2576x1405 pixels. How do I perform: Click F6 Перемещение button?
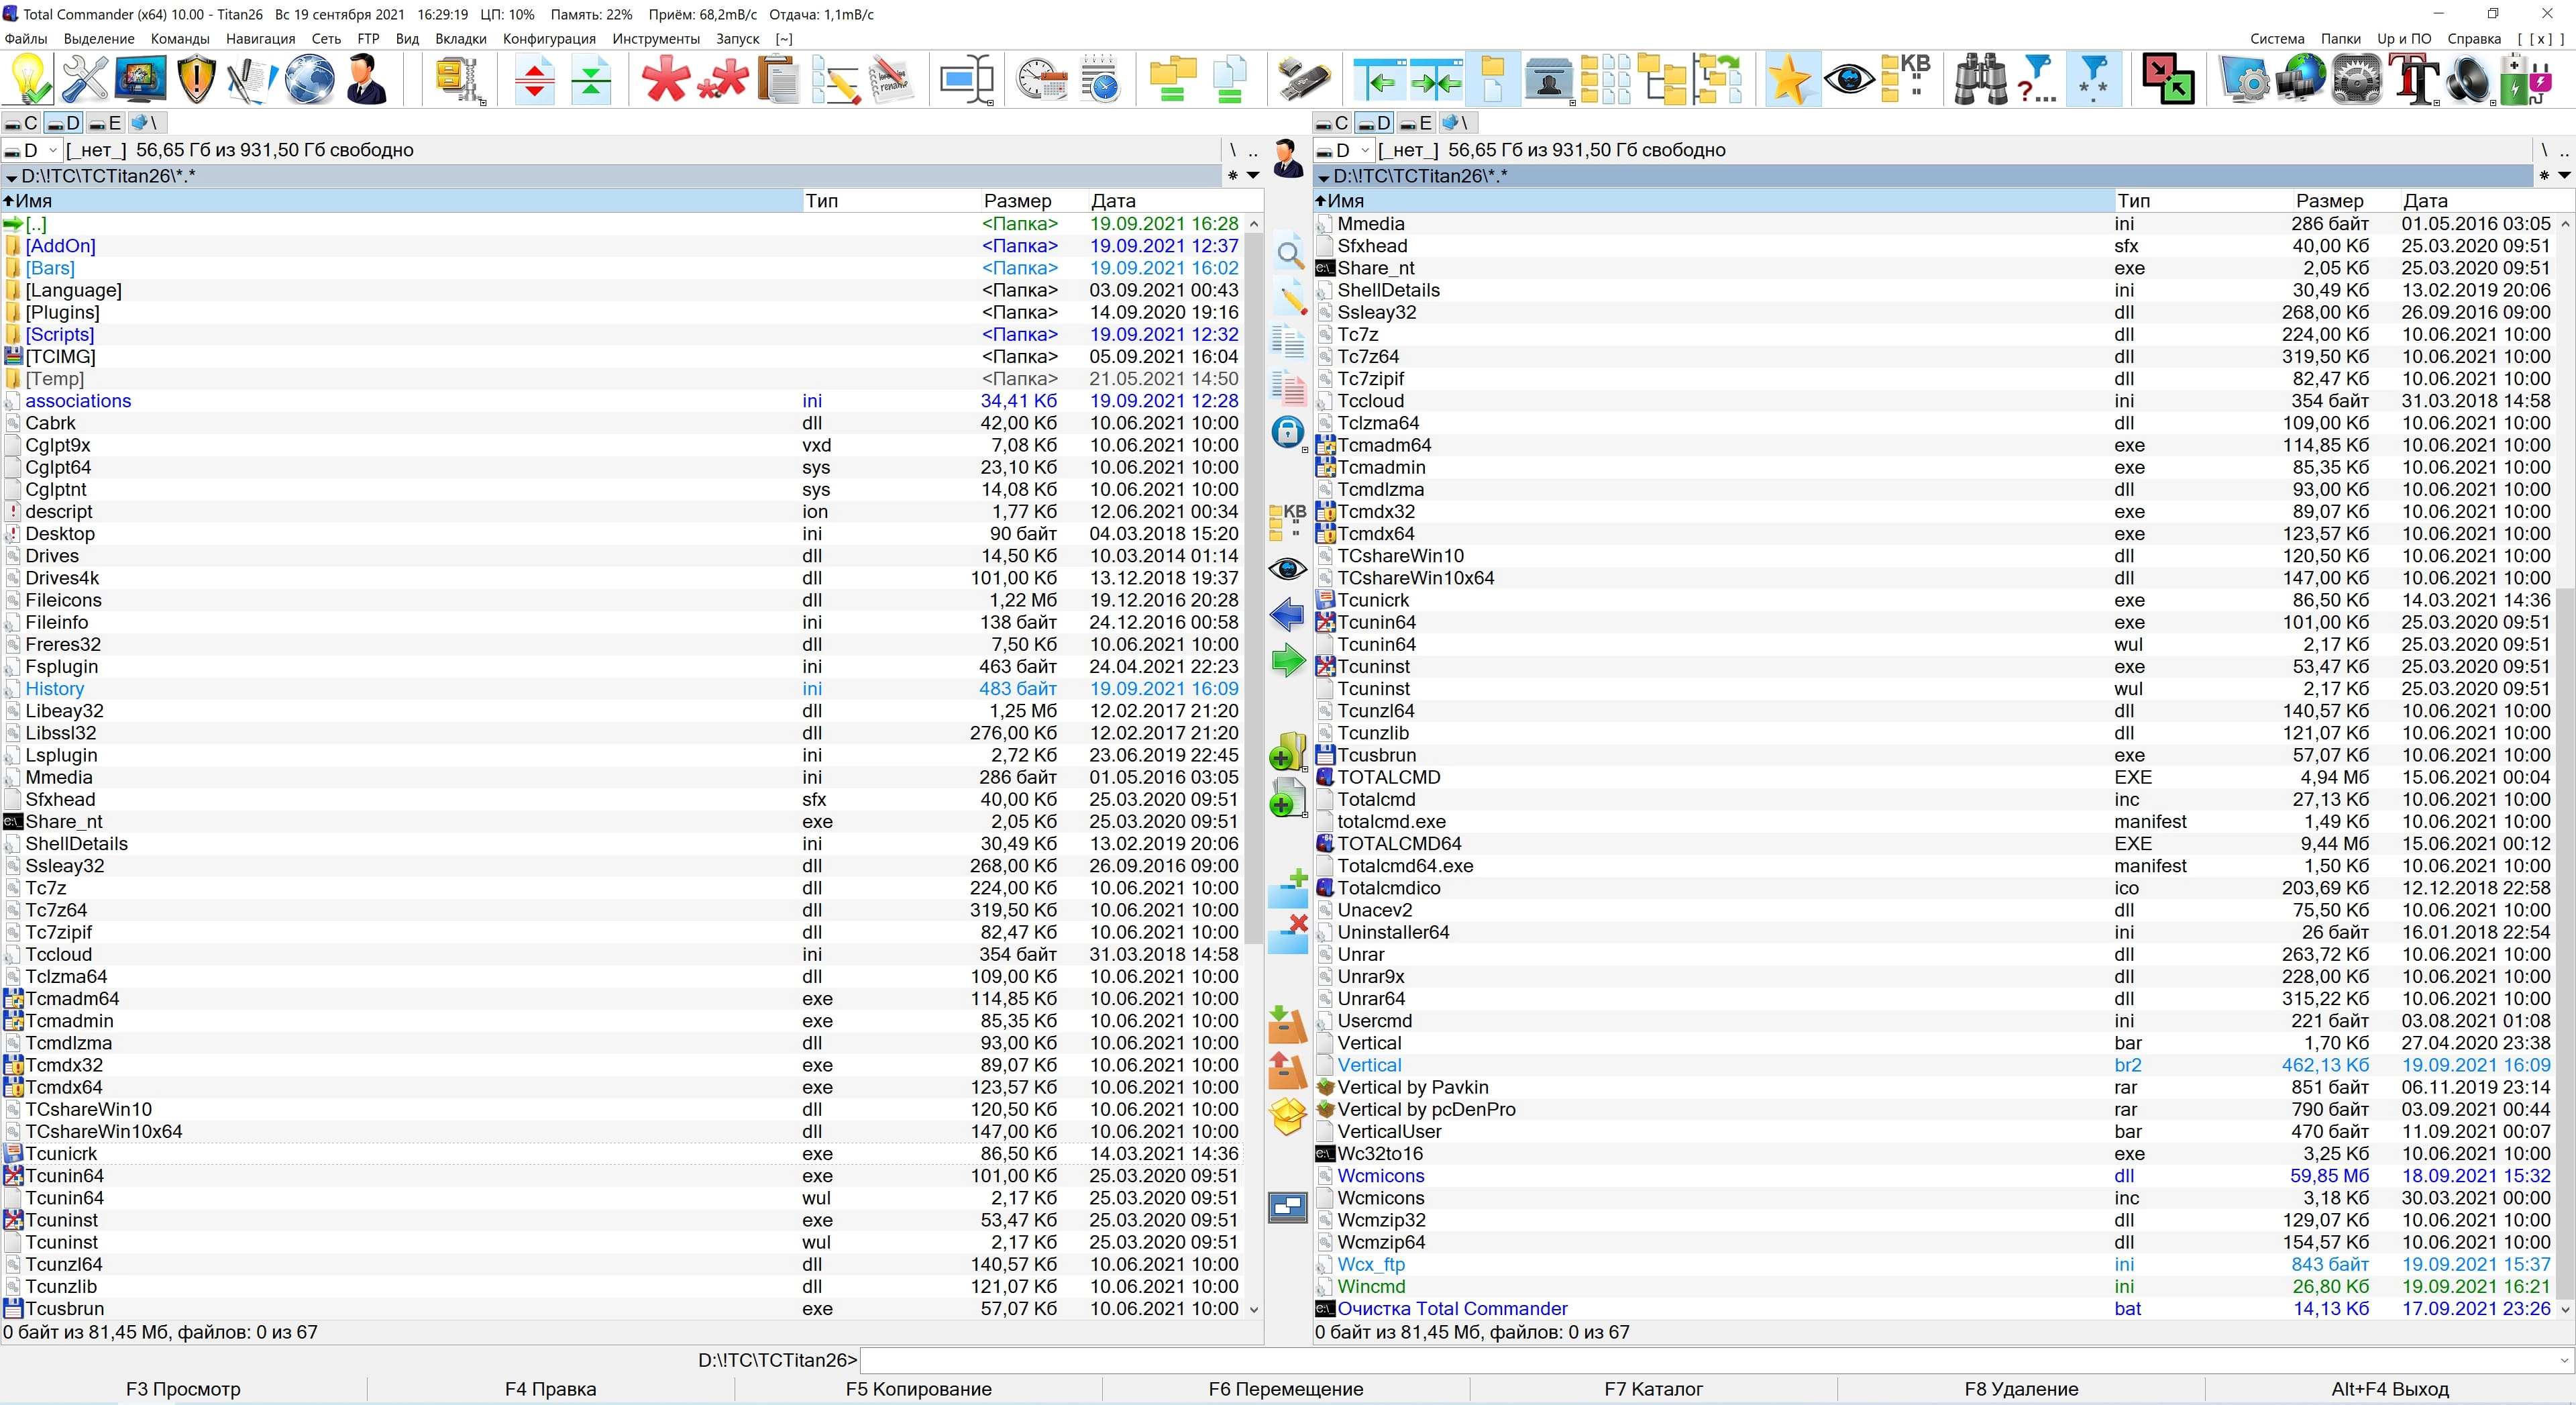pyautogui.click(x=1285, y=1389)
